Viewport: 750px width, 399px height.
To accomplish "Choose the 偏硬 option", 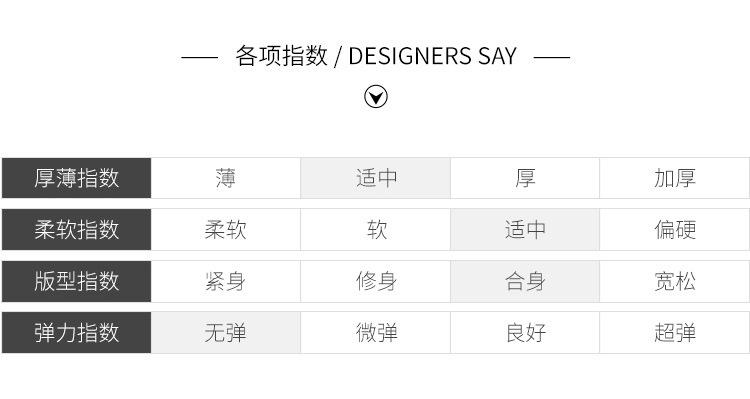I will coord(674,229).
